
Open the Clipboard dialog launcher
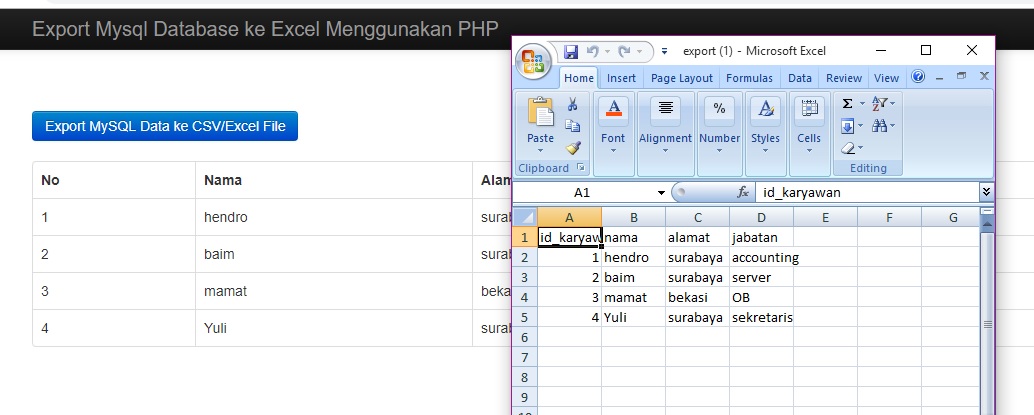pyautogui.click(x=580, y=168)
